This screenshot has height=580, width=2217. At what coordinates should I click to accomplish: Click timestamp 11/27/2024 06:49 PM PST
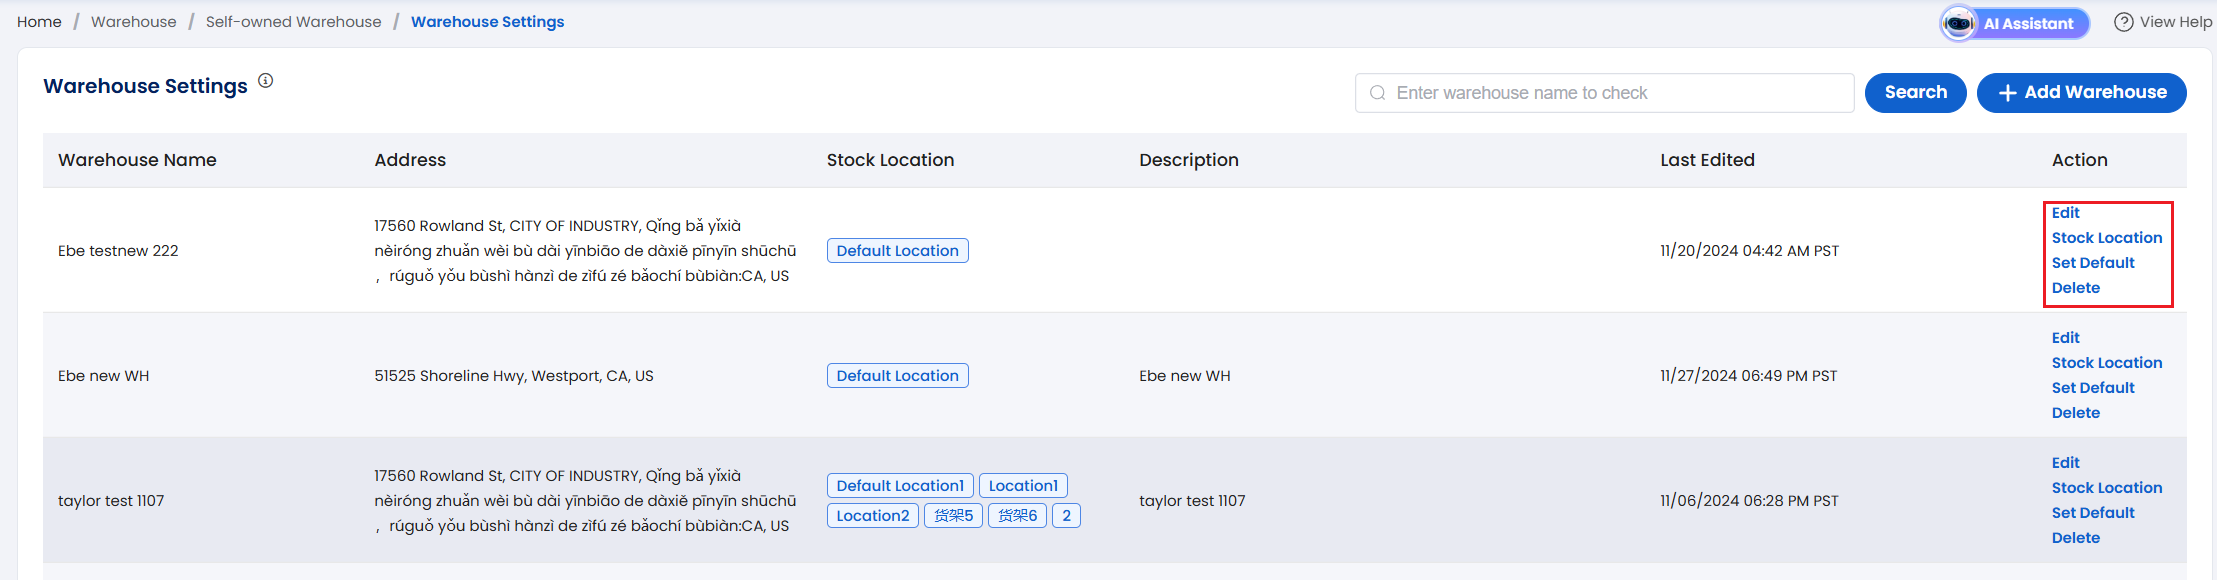click(1749, 376)
